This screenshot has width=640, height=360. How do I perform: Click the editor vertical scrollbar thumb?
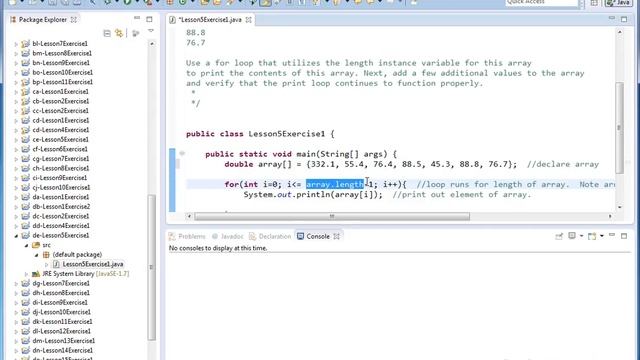(619, 127)
